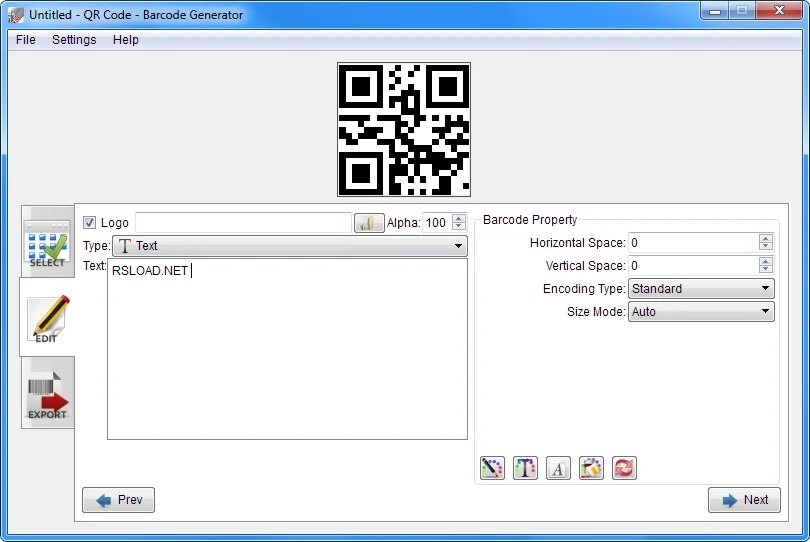Click the Next button
The height and width of the screenshot is (542, 810).
[x=744, y=500]
